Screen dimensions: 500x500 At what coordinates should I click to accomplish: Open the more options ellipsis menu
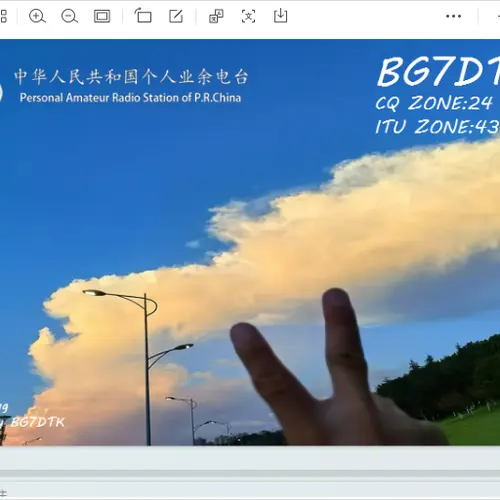[453, 16]
